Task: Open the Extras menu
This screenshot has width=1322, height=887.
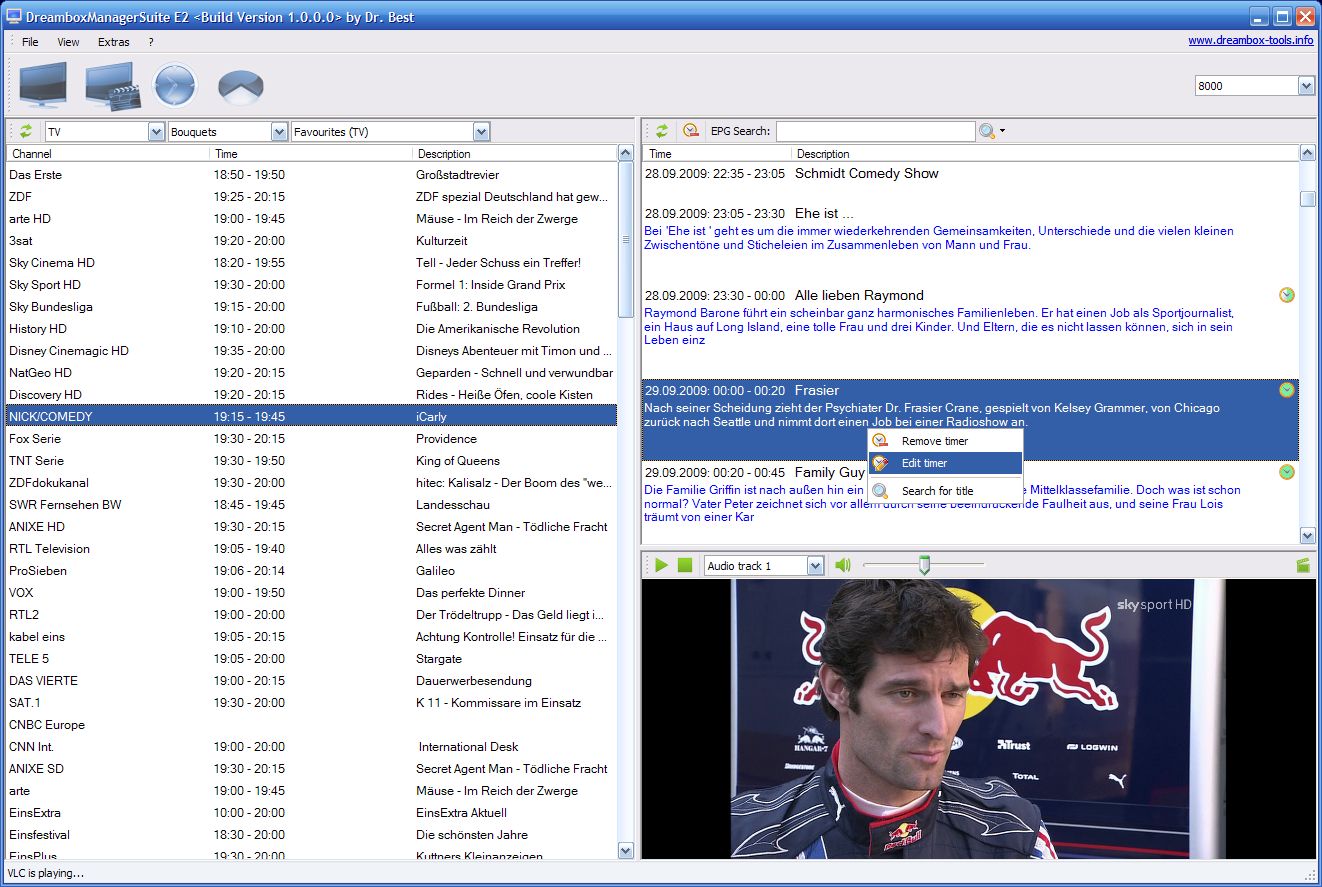Action: click(113, 42)
